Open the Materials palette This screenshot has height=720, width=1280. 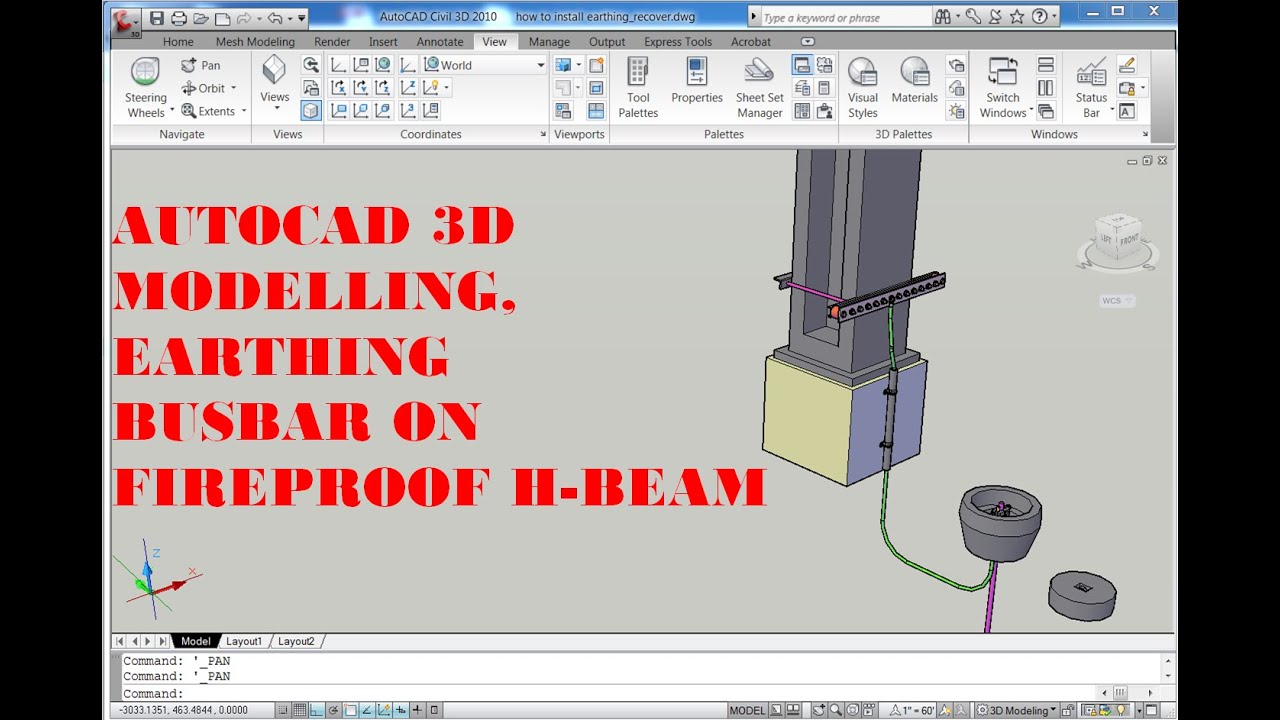[x=915, y=81]
